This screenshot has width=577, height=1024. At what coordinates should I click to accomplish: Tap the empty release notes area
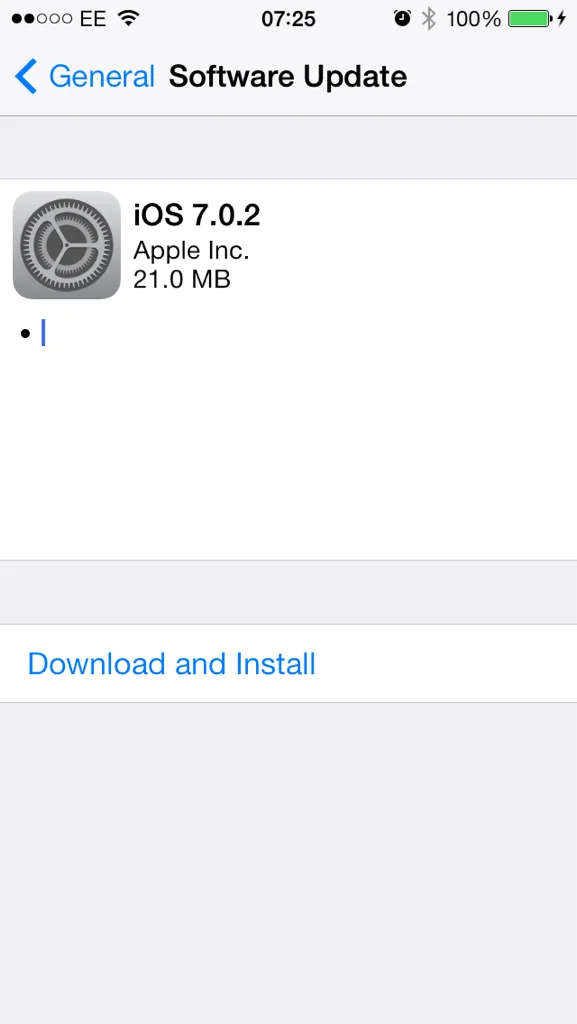point(288,444)
